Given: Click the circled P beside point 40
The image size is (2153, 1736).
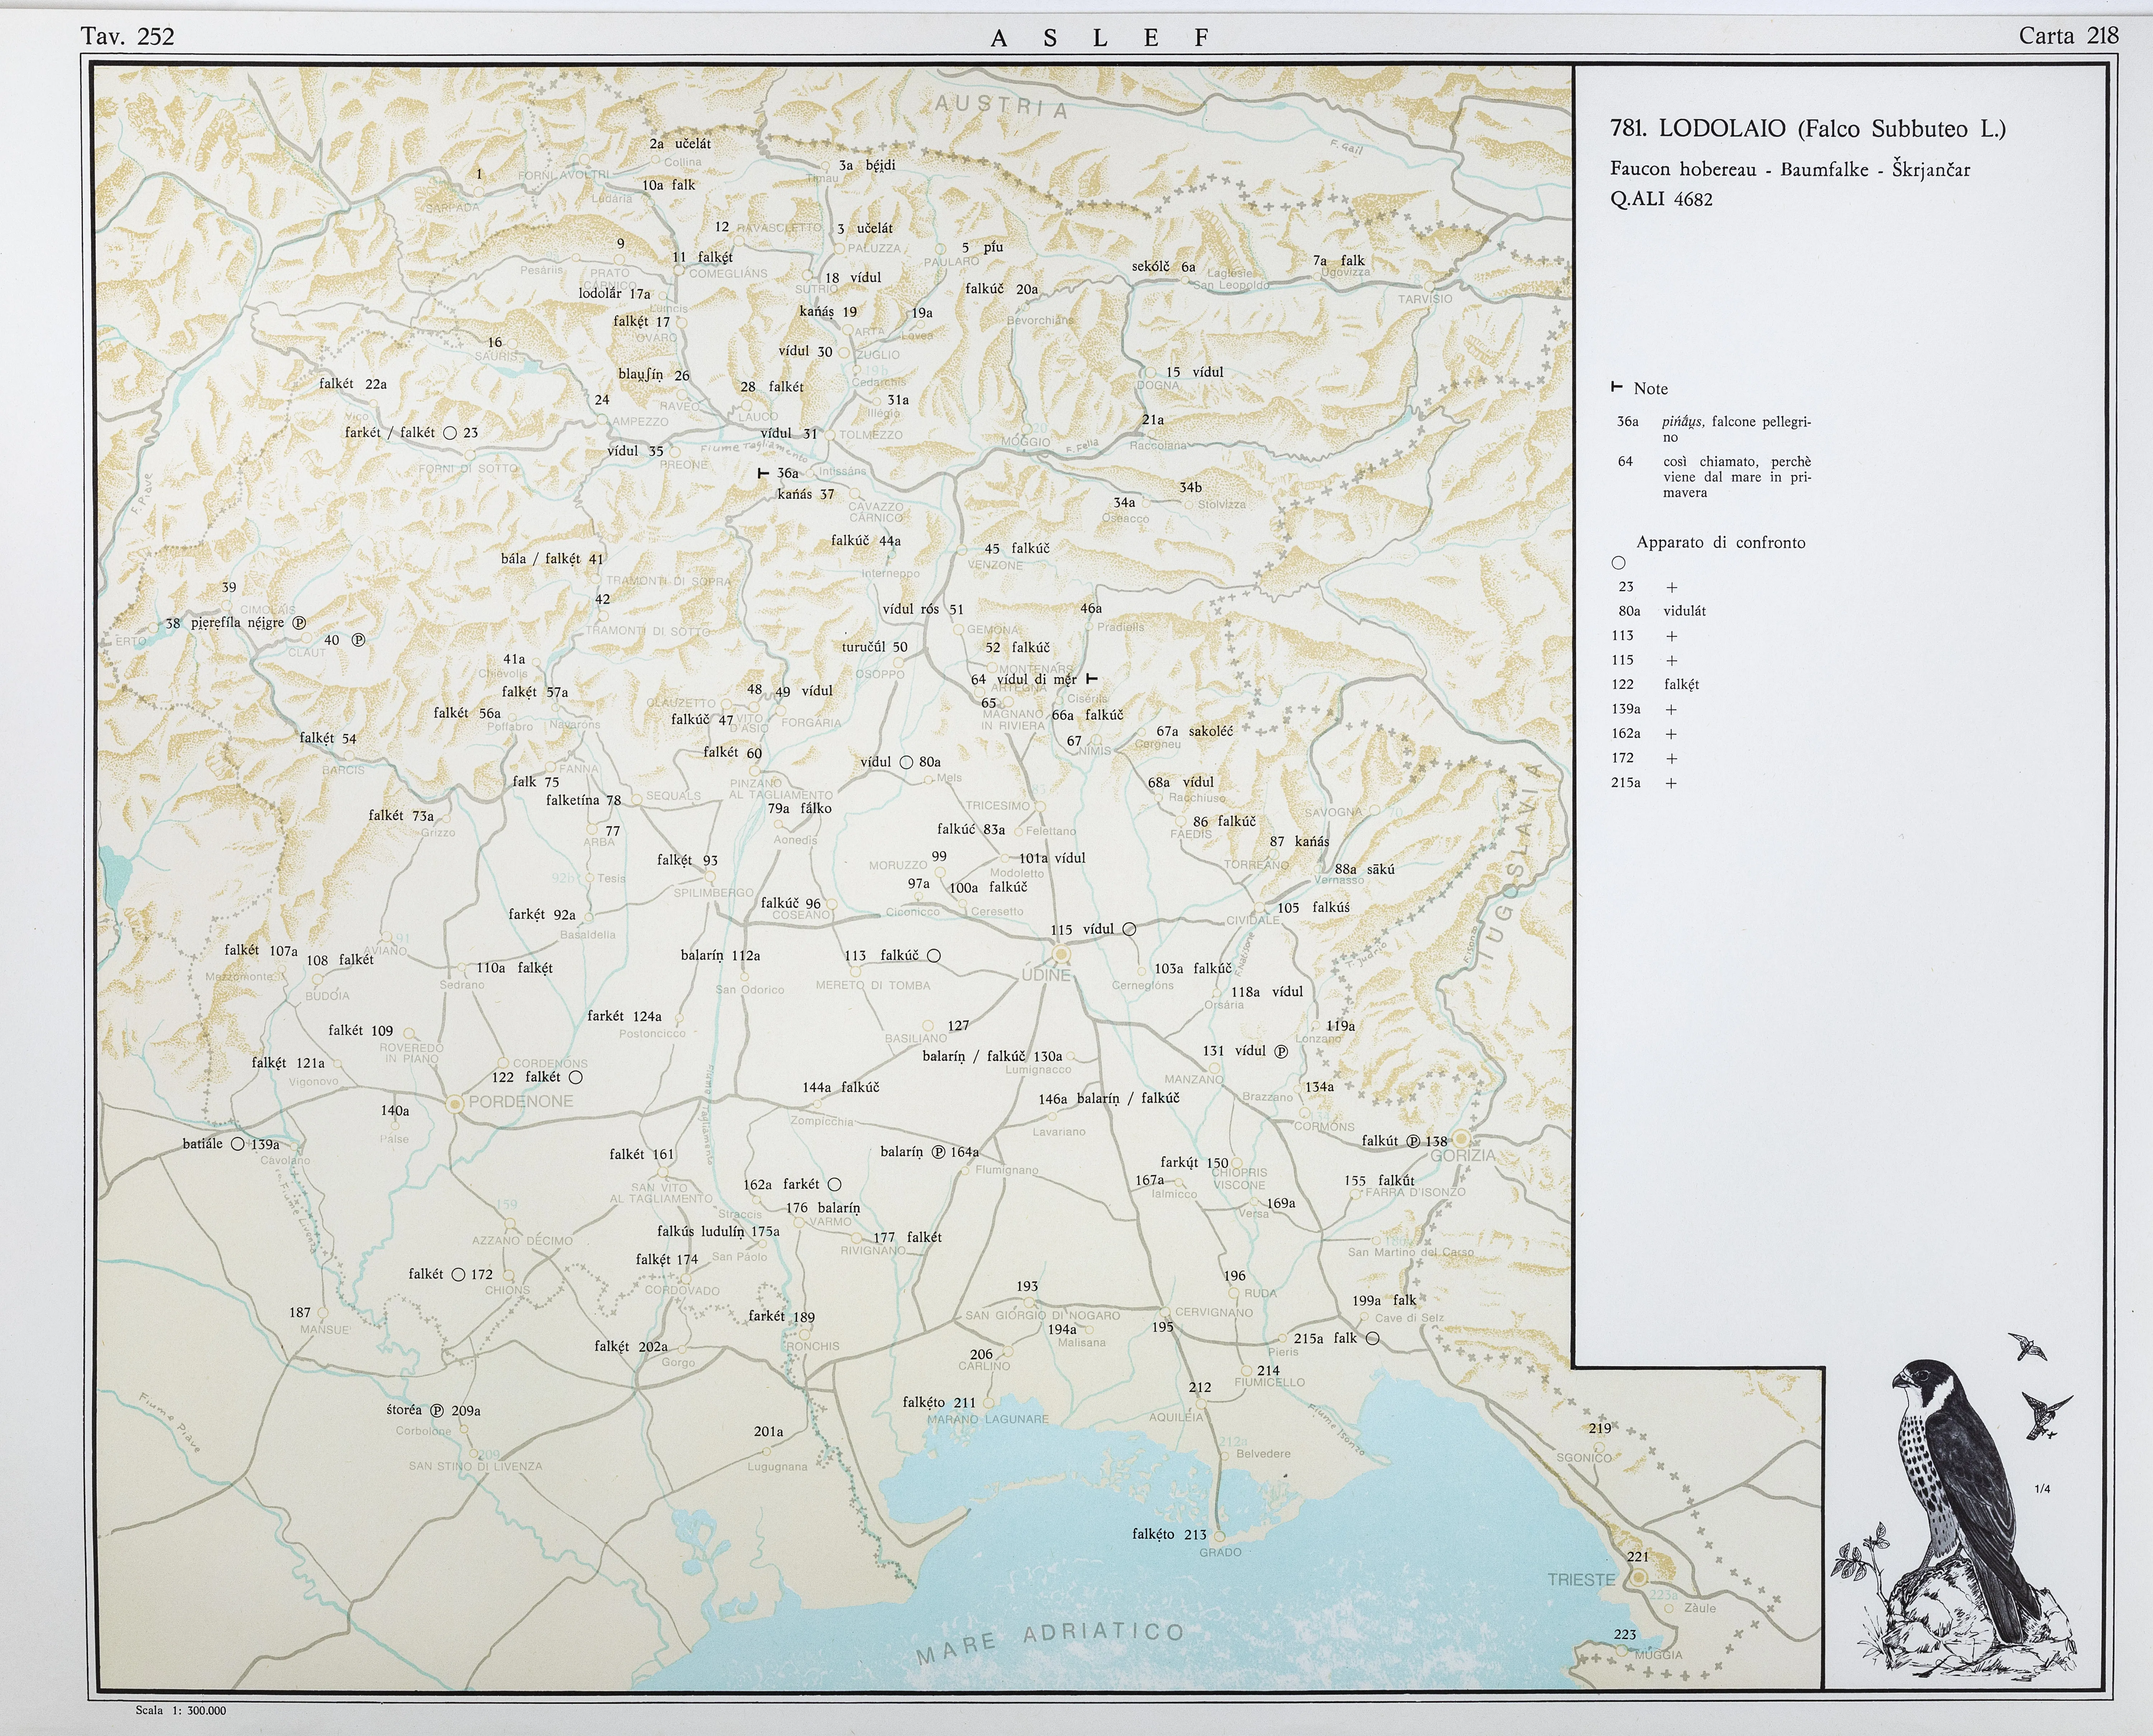Looking at the screenshot, I should (x=359, y=640).
